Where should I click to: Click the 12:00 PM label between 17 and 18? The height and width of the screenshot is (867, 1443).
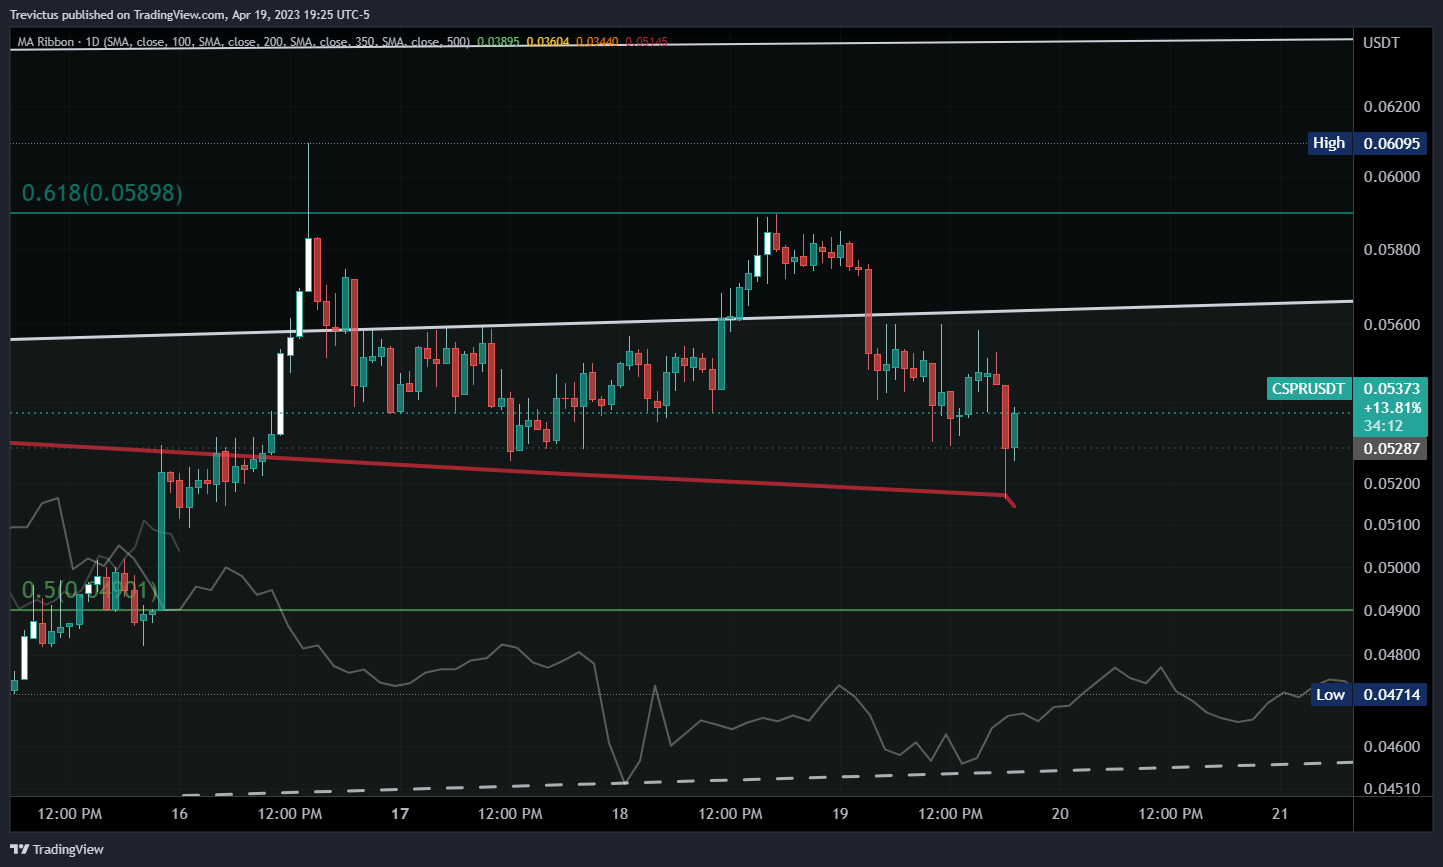[x=510, y=814]
